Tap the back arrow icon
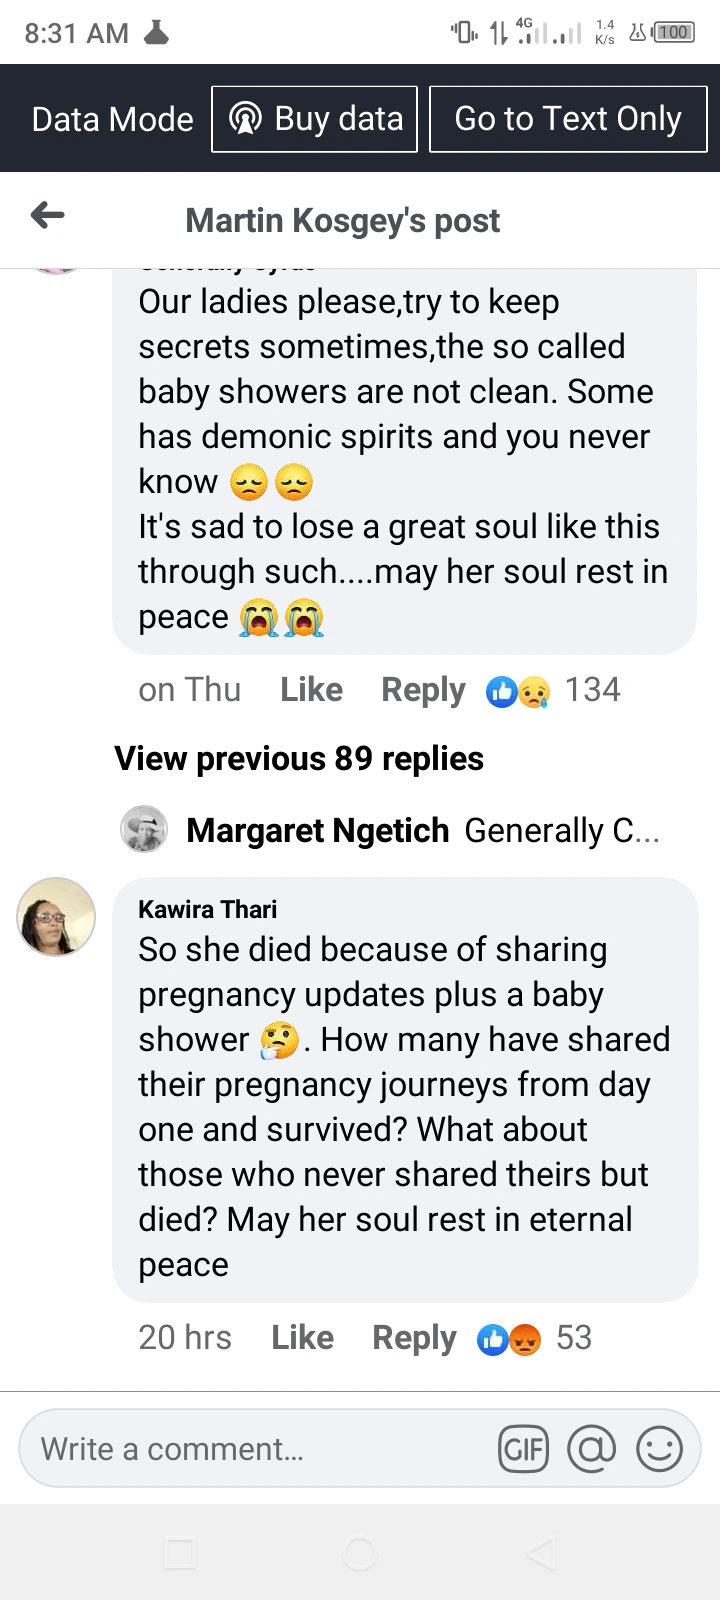Screen dimensions: 720x1600 pyautogui.click(x=47, y=215)
